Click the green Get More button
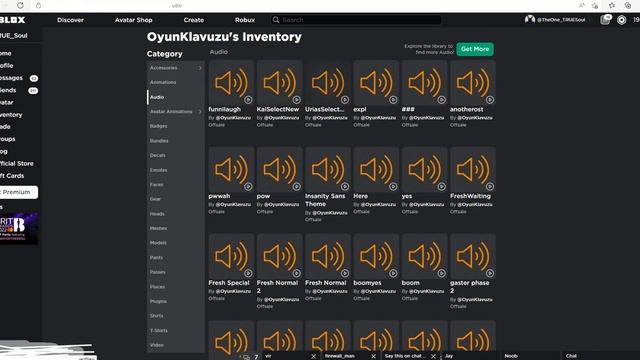Image resolution: width=640 pixels, height=360 pixels. (x=475, y=49)
